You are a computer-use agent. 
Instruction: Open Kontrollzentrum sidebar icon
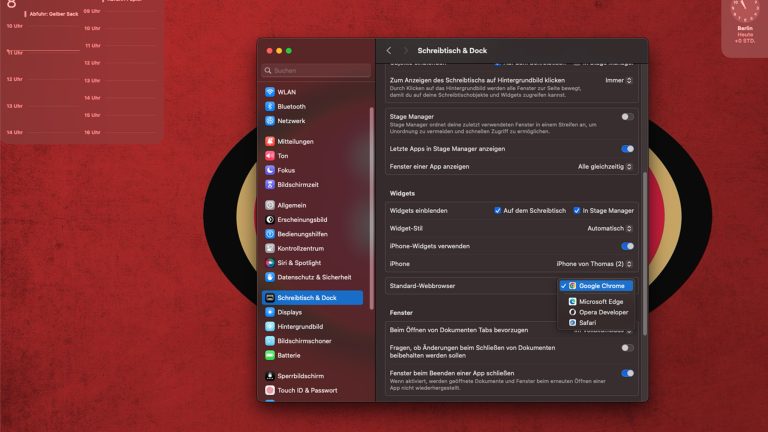pyautogui.click(x=270, y=248)
